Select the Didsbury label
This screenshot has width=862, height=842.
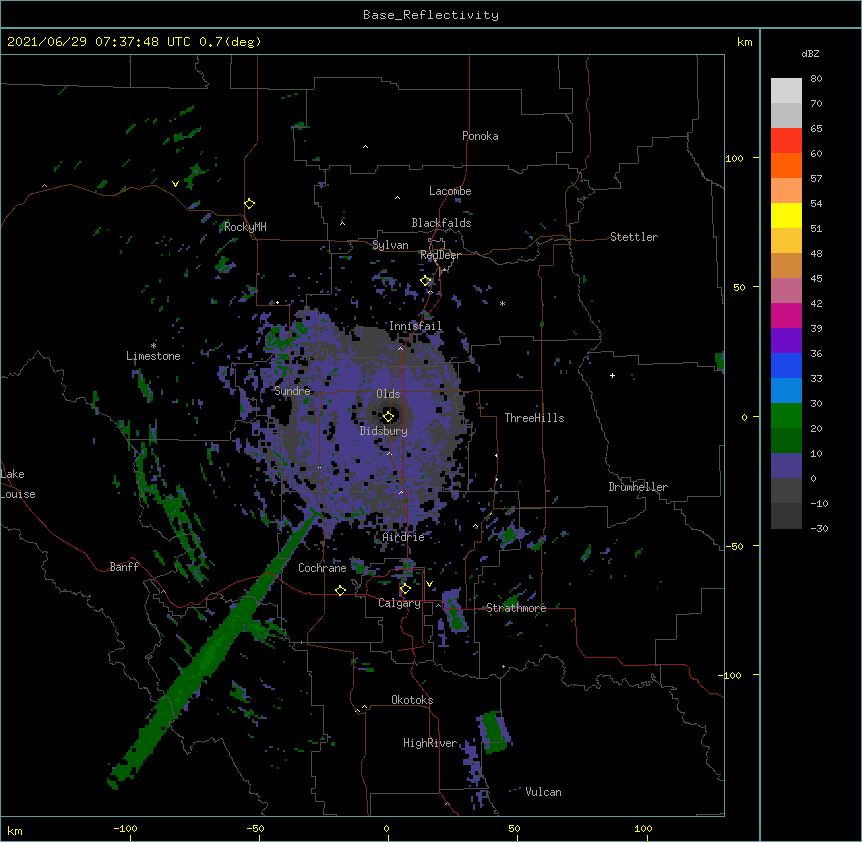click(384, 431)
